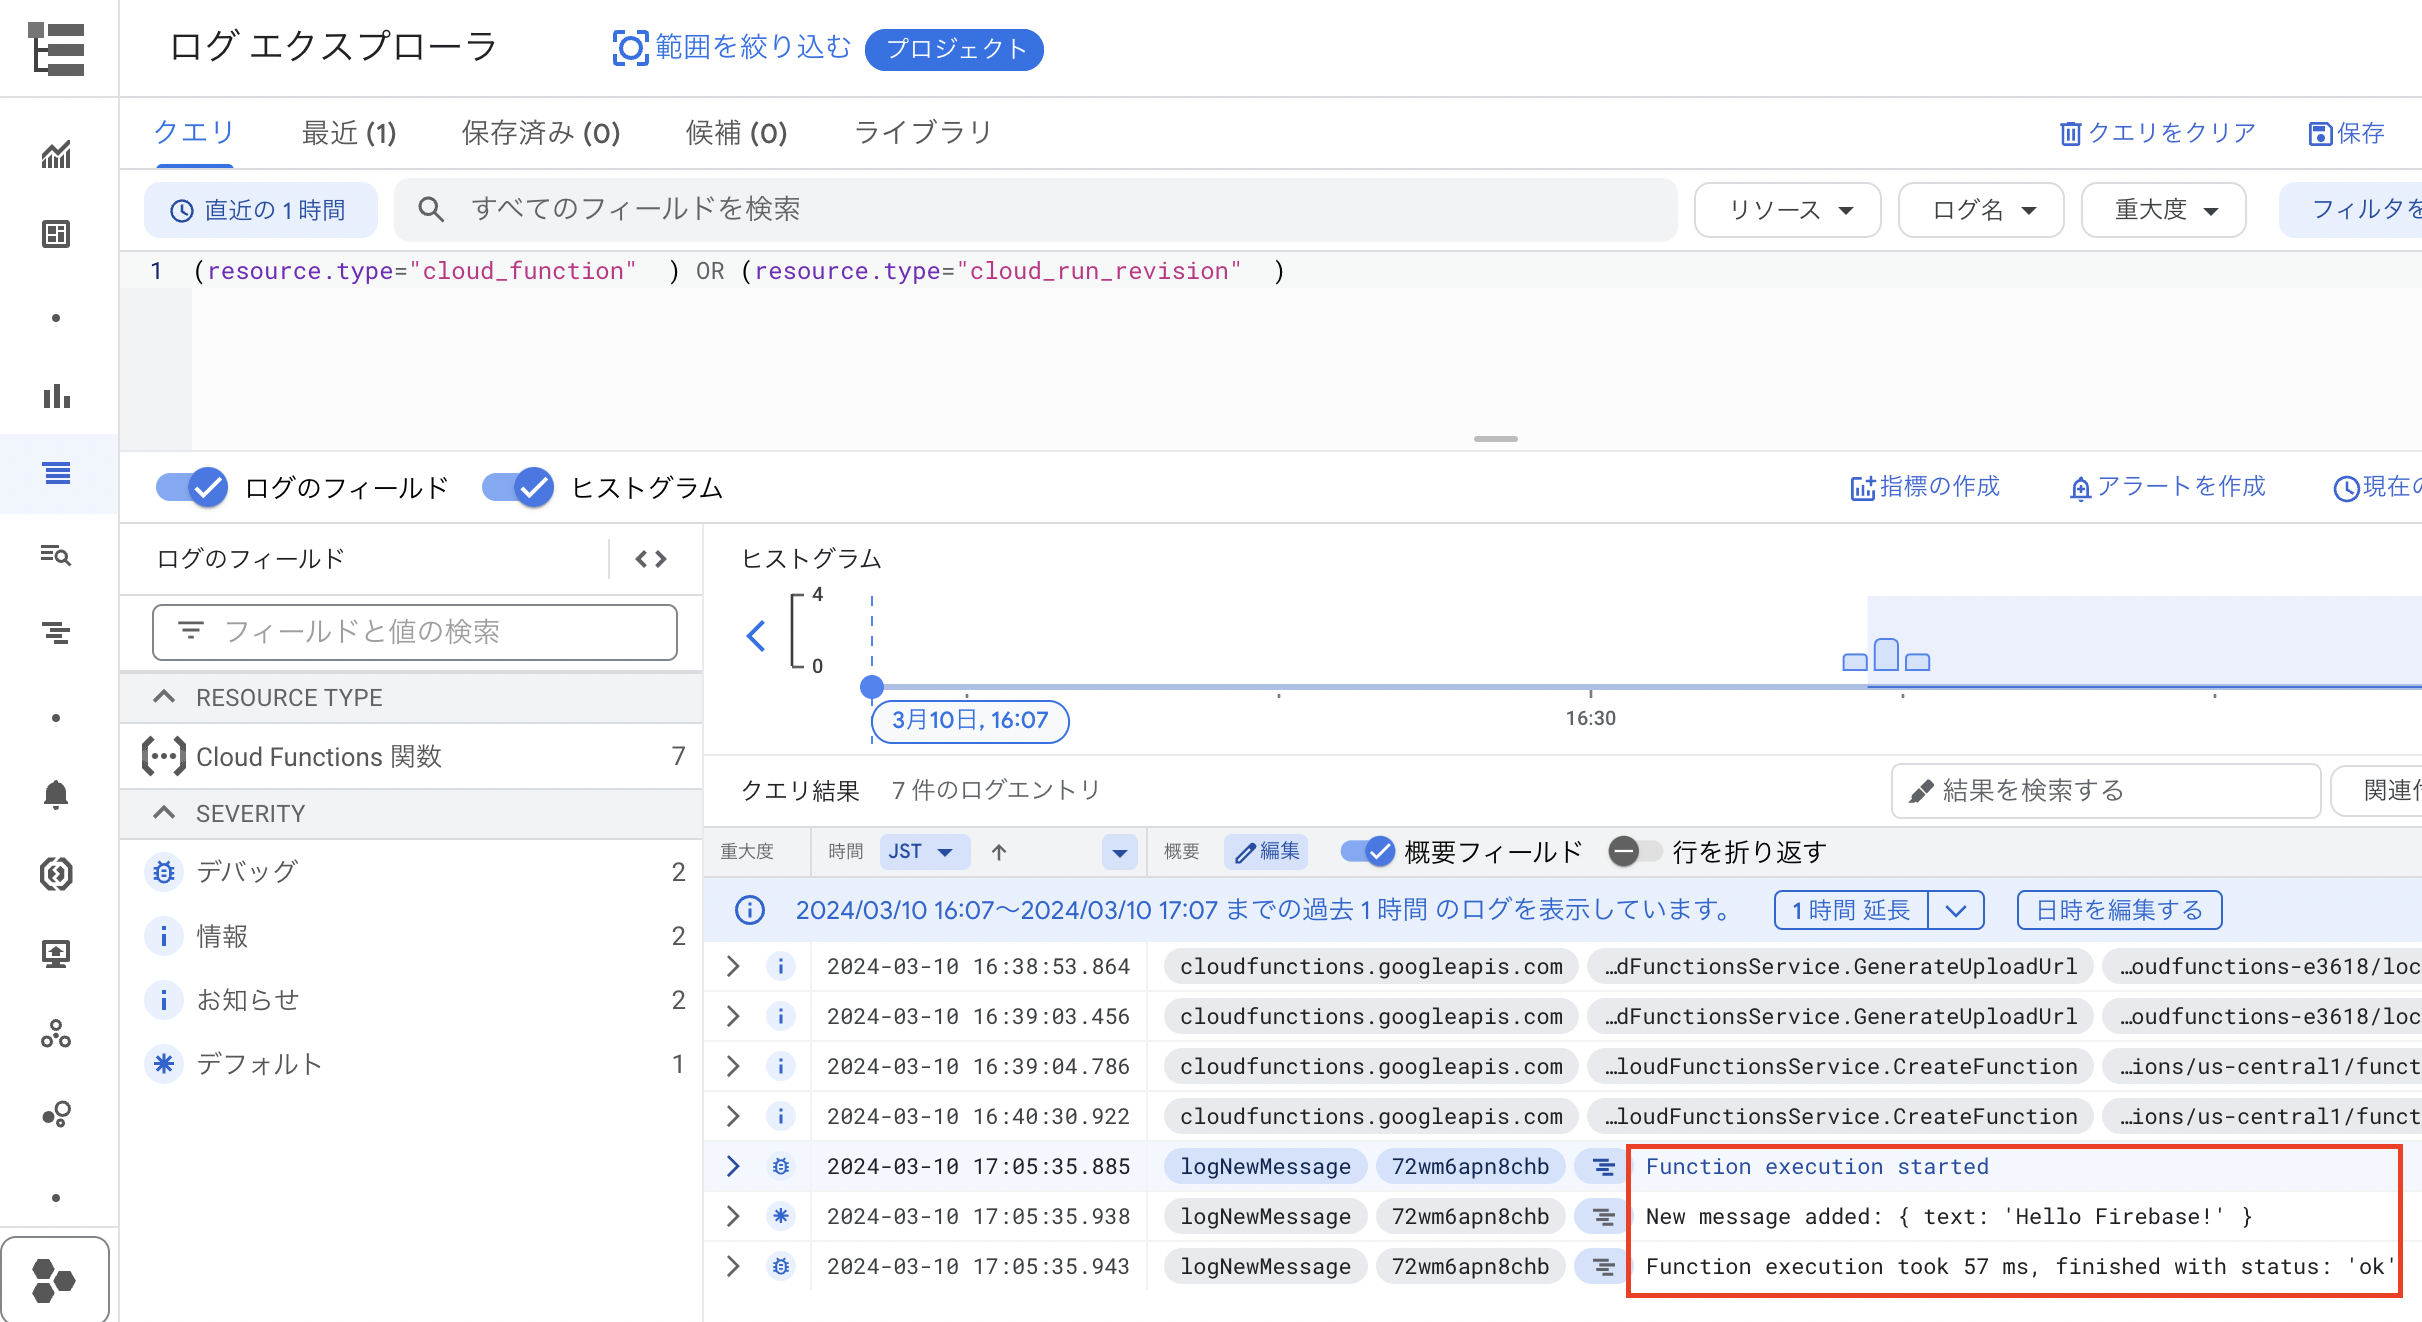Open the ライブラリ tab
The height and width of the screenshot is (1322, 2422).
tap(923, 132)
